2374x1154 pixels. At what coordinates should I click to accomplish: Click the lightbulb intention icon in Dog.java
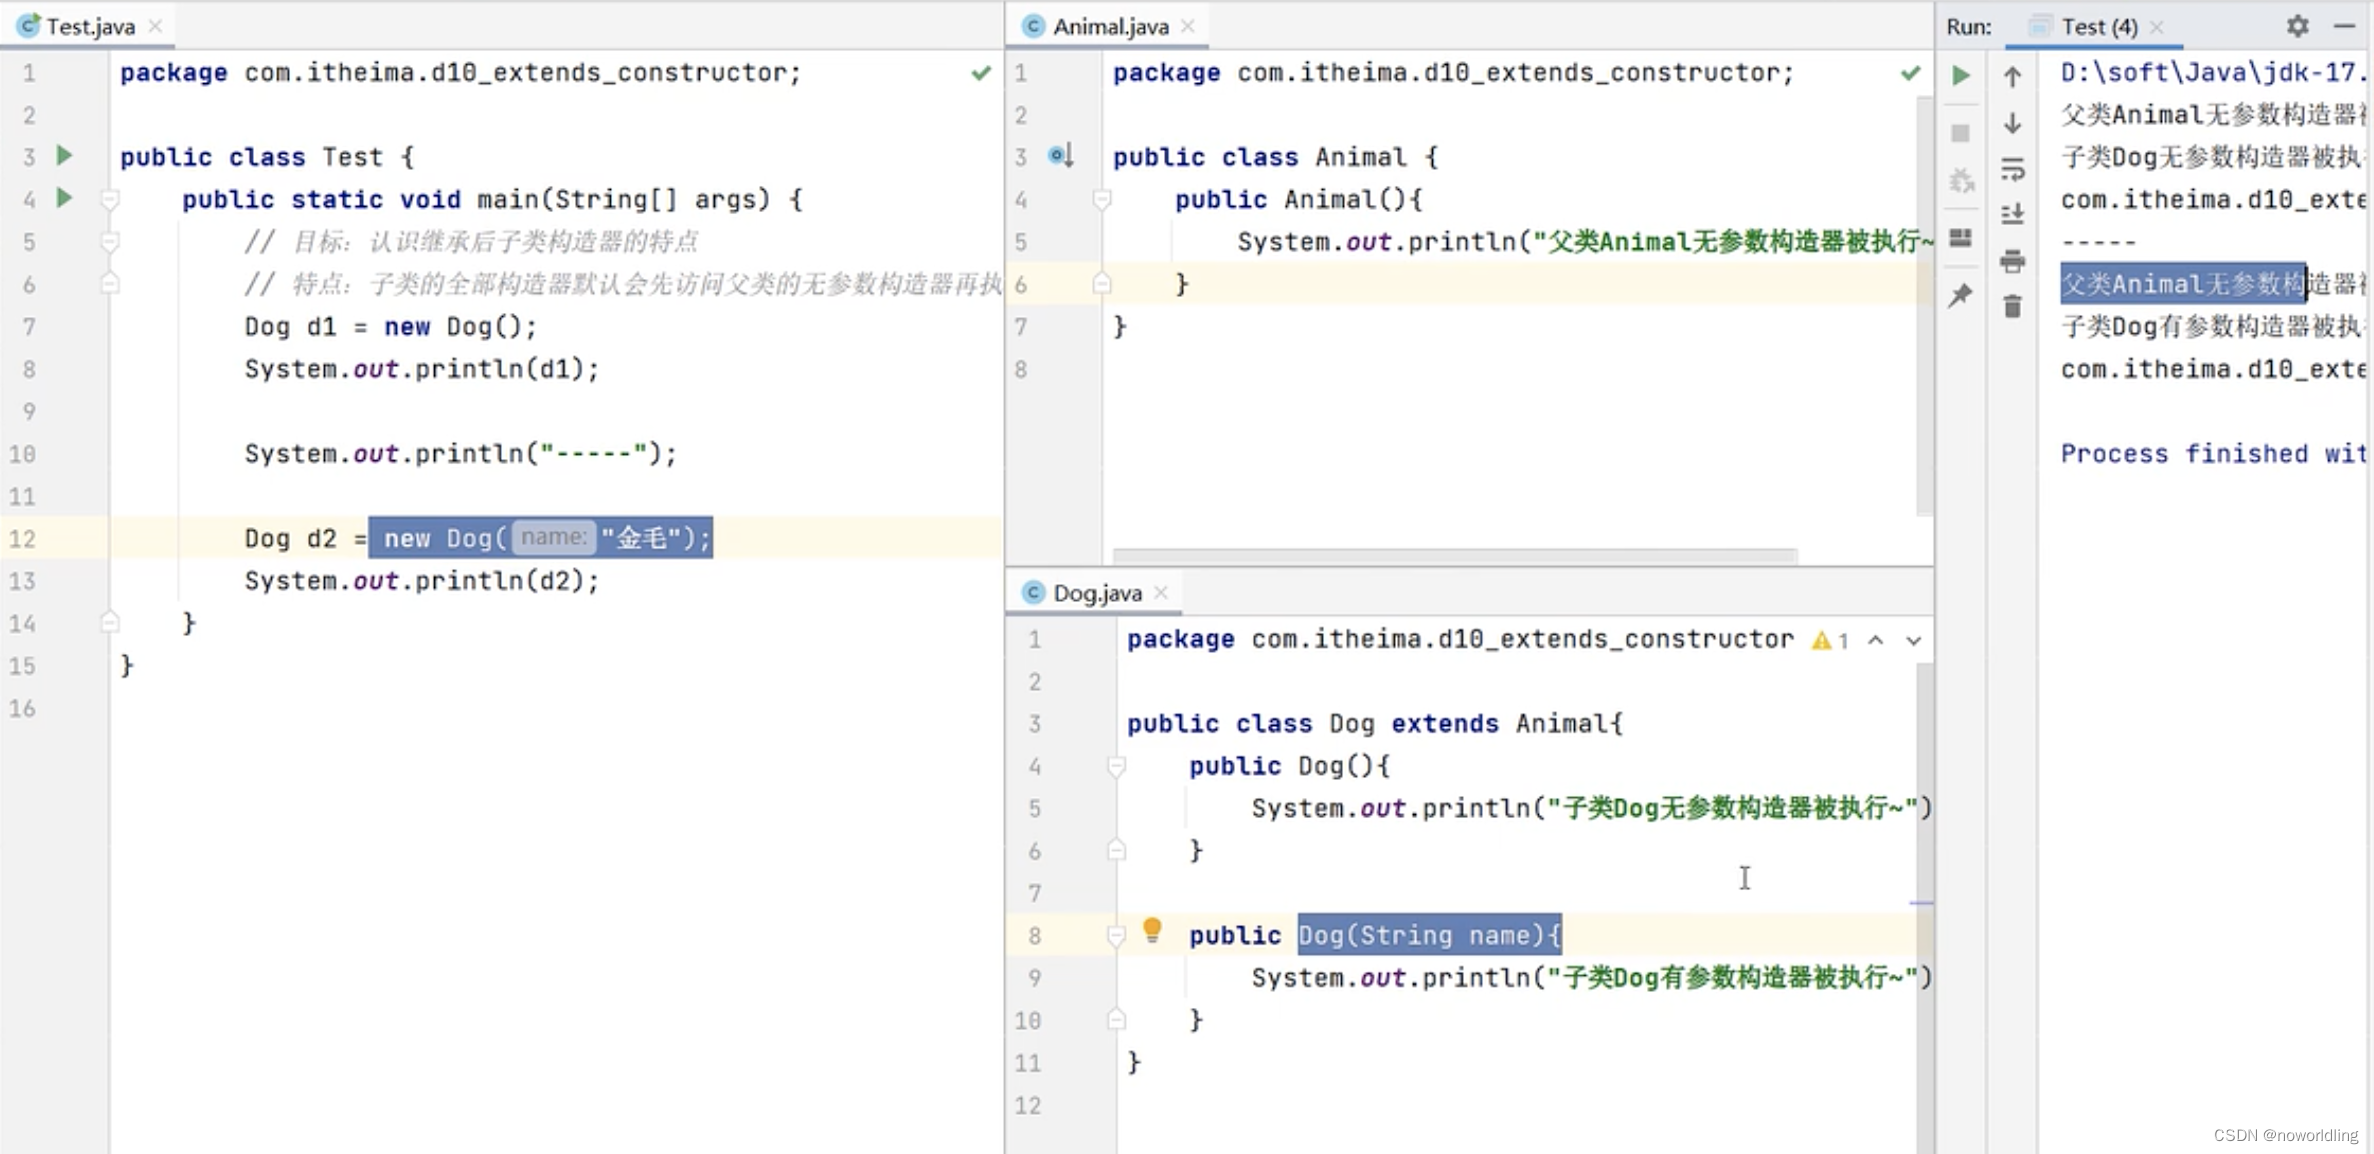coord(1152,931)
